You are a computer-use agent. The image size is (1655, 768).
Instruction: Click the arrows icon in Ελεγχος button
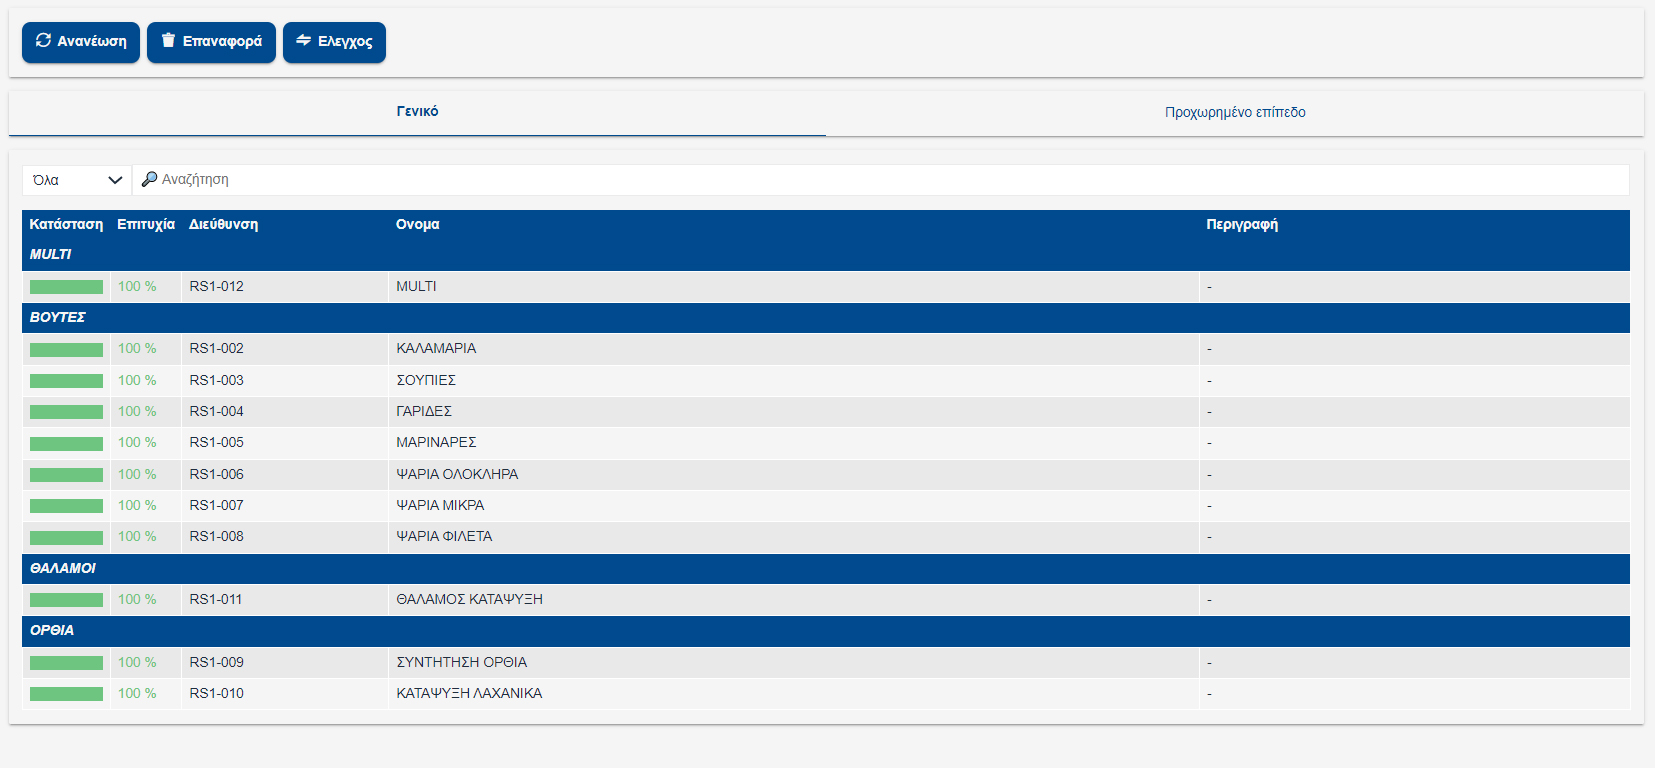pyautogui.click(x=304, y=41)
